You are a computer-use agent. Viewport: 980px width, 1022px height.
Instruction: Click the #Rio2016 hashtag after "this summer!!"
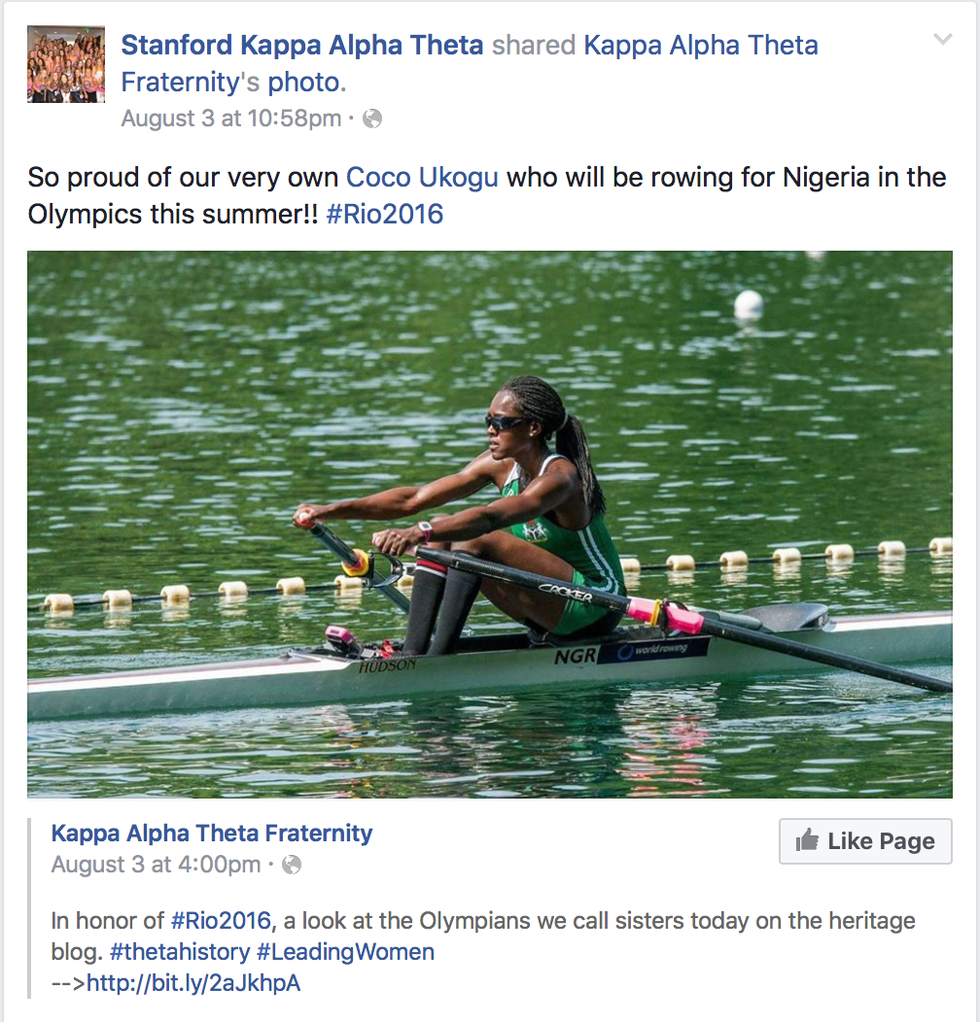[385, 214]
